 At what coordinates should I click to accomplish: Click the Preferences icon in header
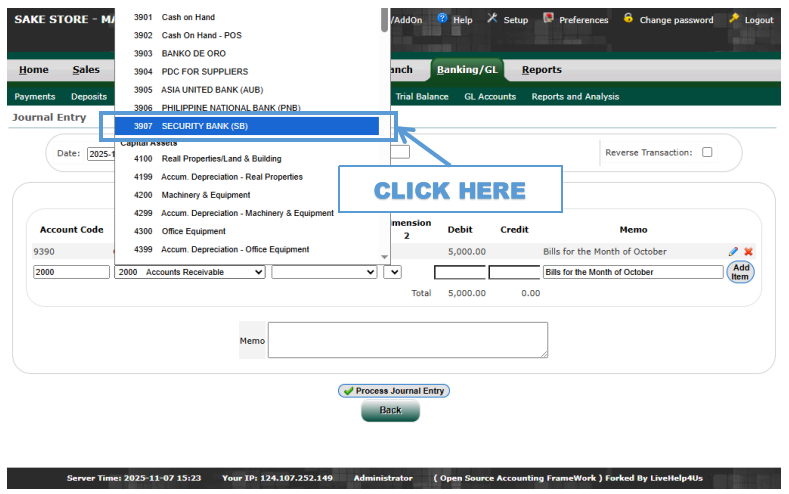tap(549, 19)
